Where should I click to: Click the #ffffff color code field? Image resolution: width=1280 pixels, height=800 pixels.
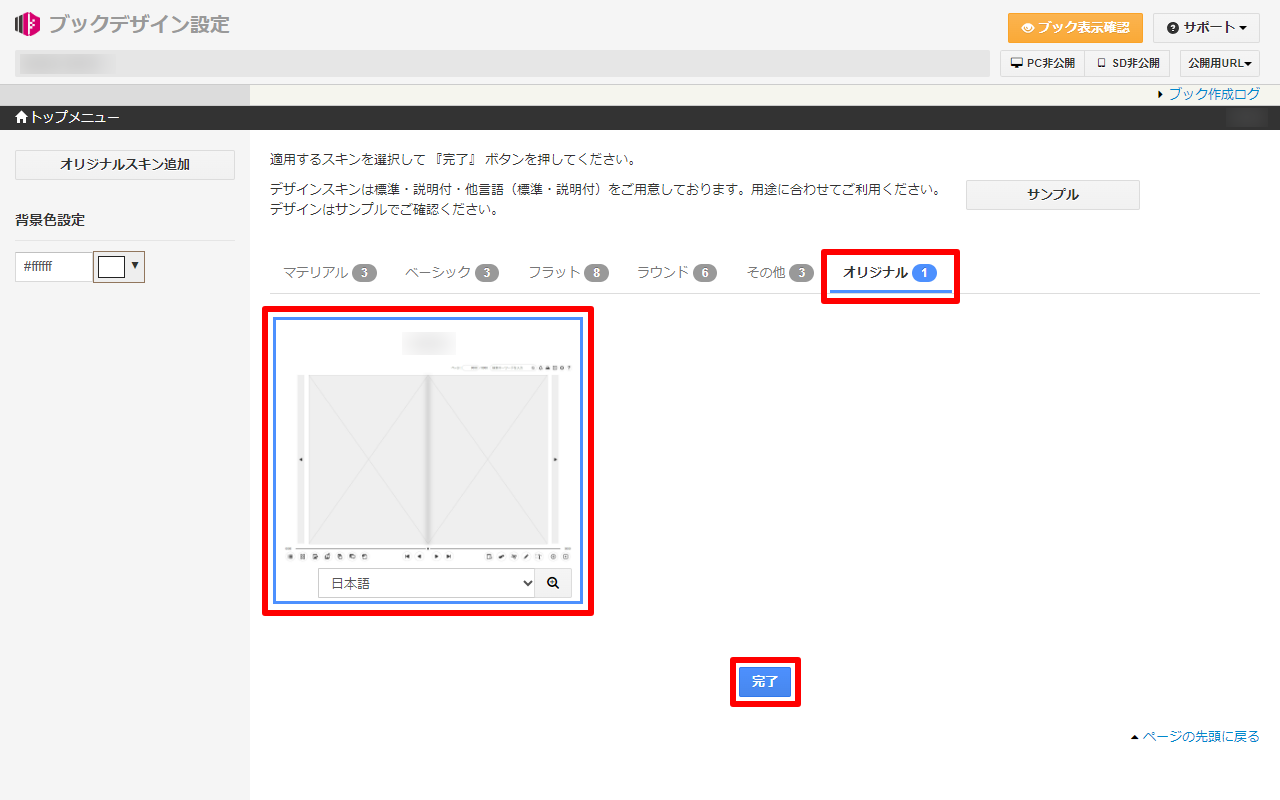tap(53, 267)
